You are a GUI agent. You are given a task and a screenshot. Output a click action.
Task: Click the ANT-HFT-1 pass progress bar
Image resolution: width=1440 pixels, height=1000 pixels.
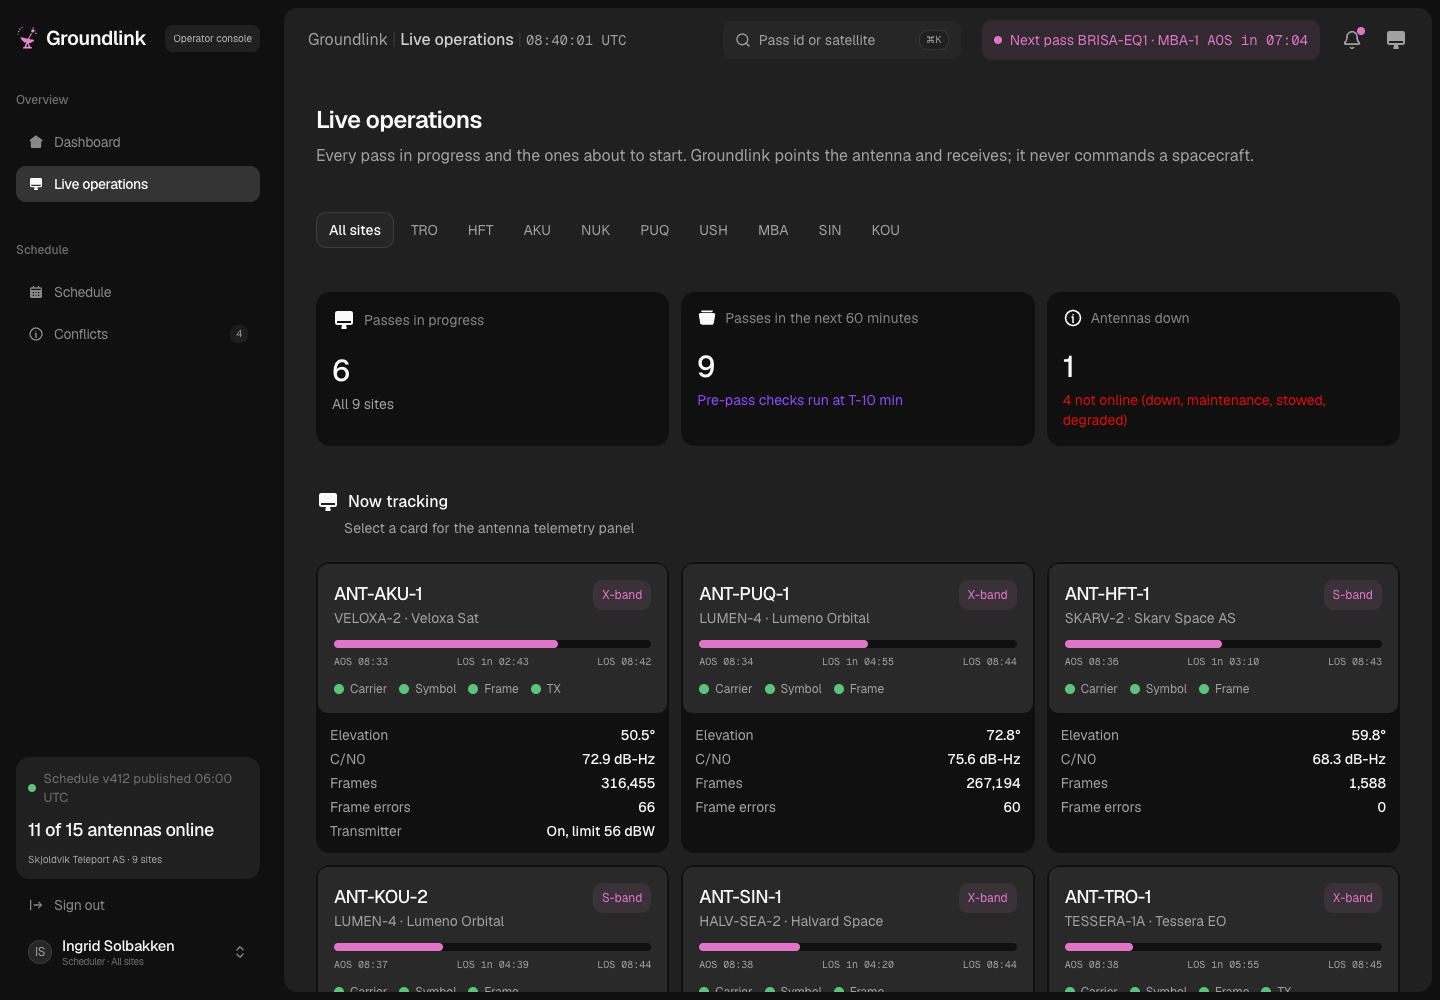(x=1223, y=644)
